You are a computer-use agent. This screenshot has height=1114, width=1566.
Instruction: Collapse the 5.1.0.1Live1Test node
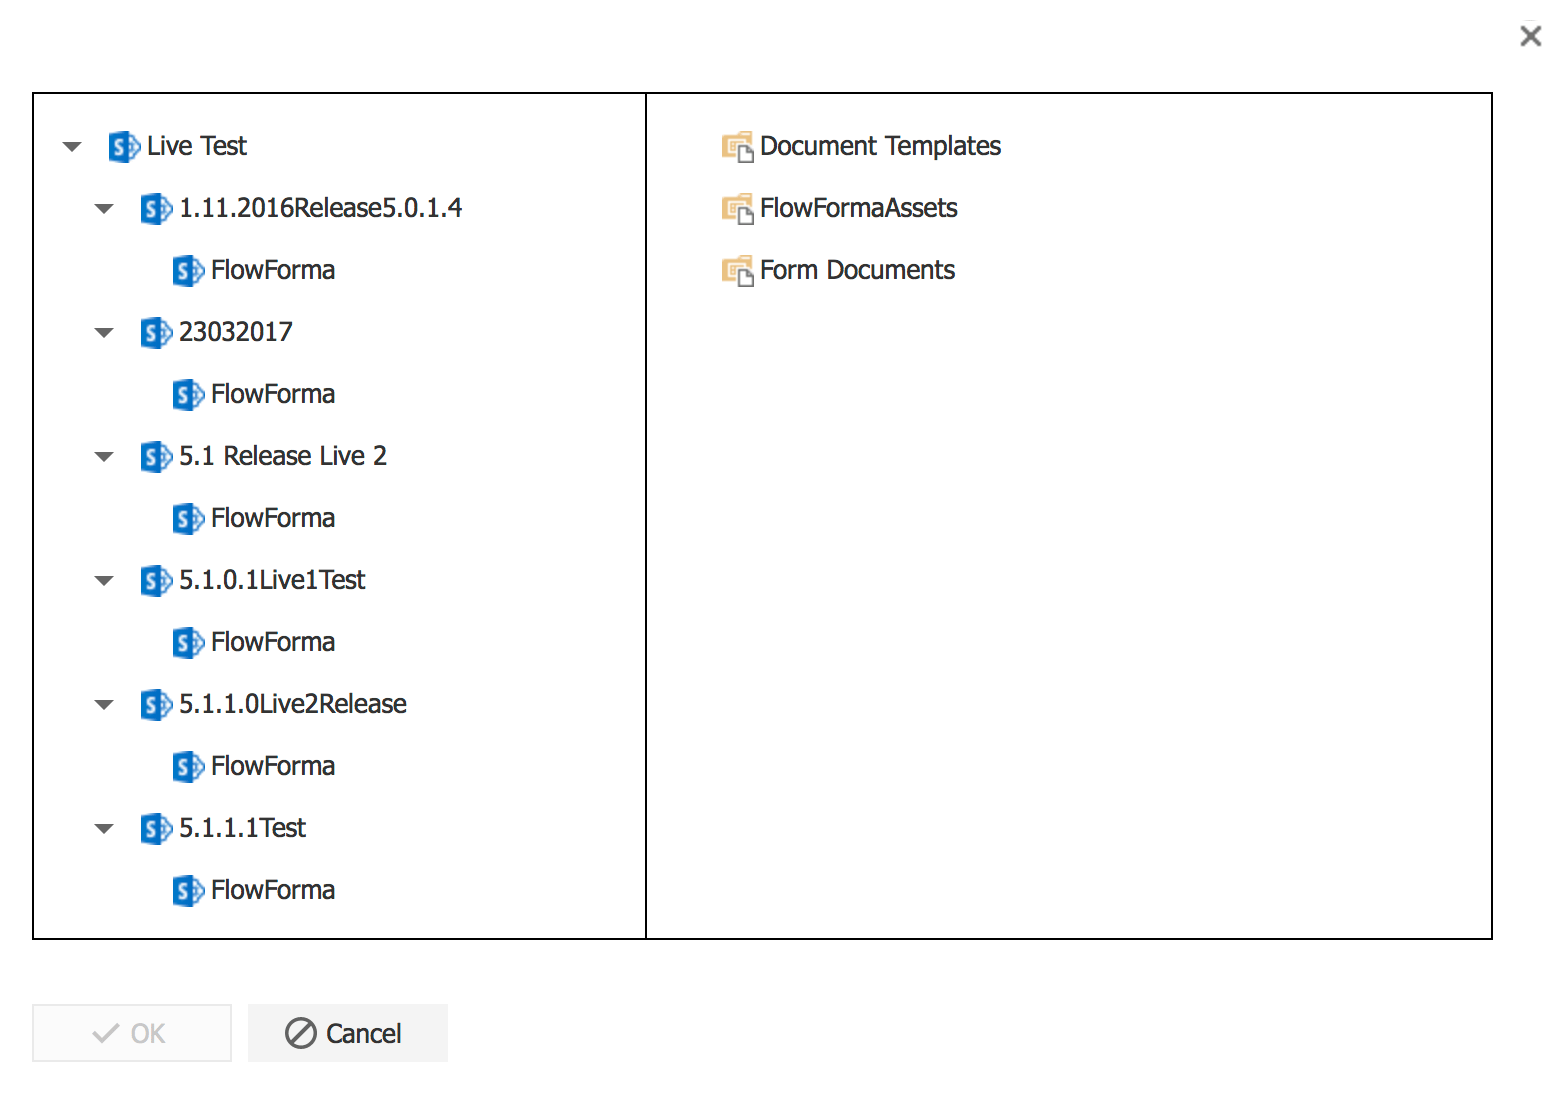coord(104,581)
